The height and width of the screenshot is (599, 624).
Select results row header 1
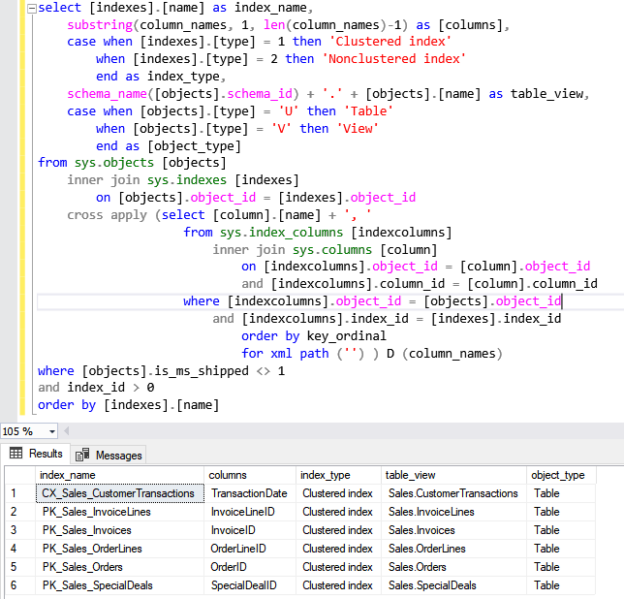point(20,493)
